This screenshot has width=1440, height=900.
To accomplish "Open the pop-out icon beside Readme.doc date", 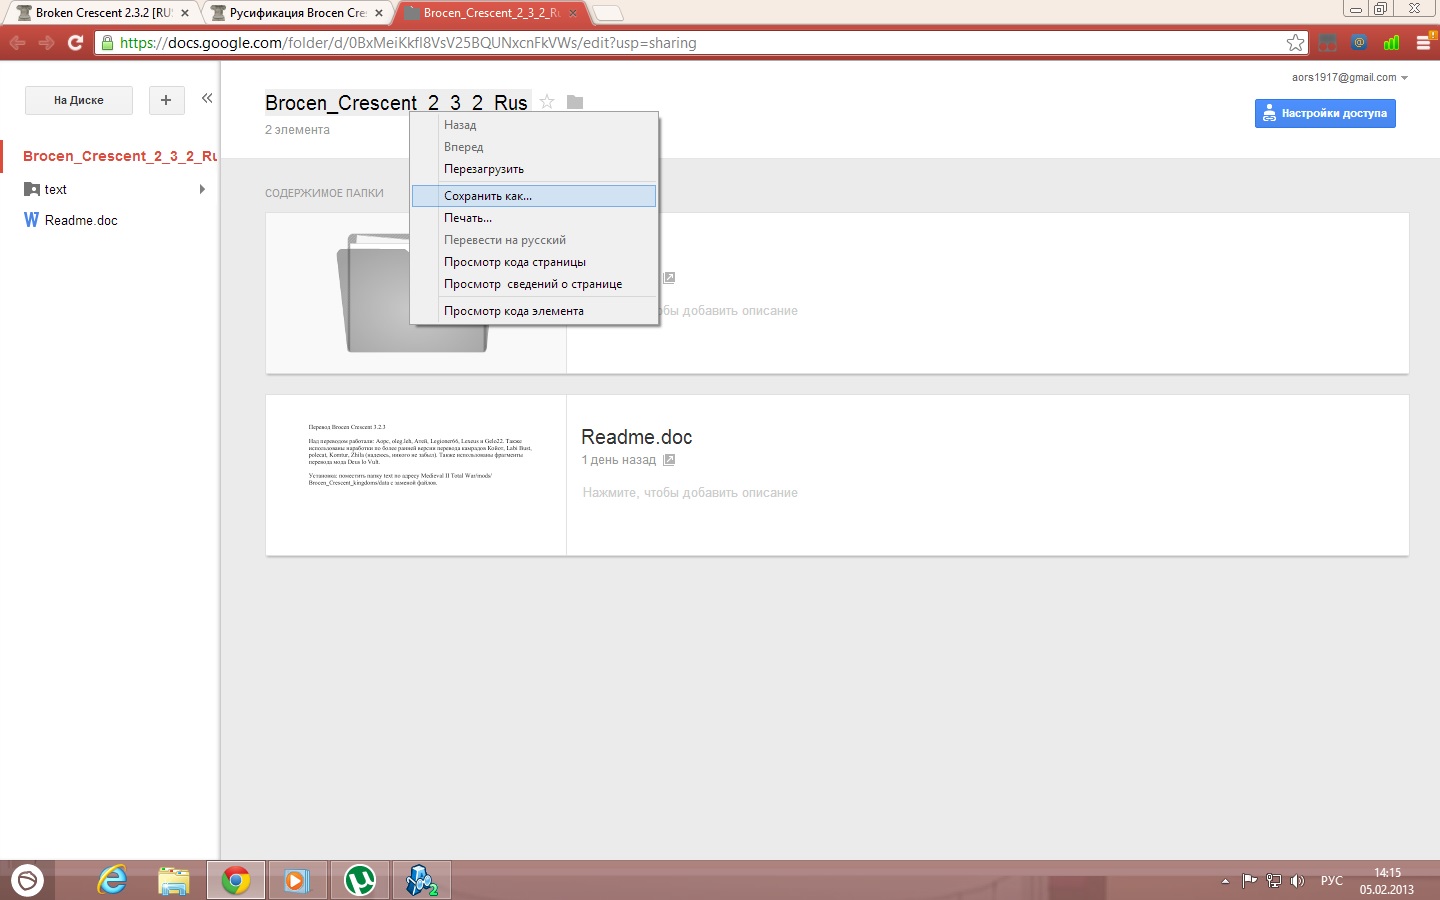I will [x=669, y=460].
